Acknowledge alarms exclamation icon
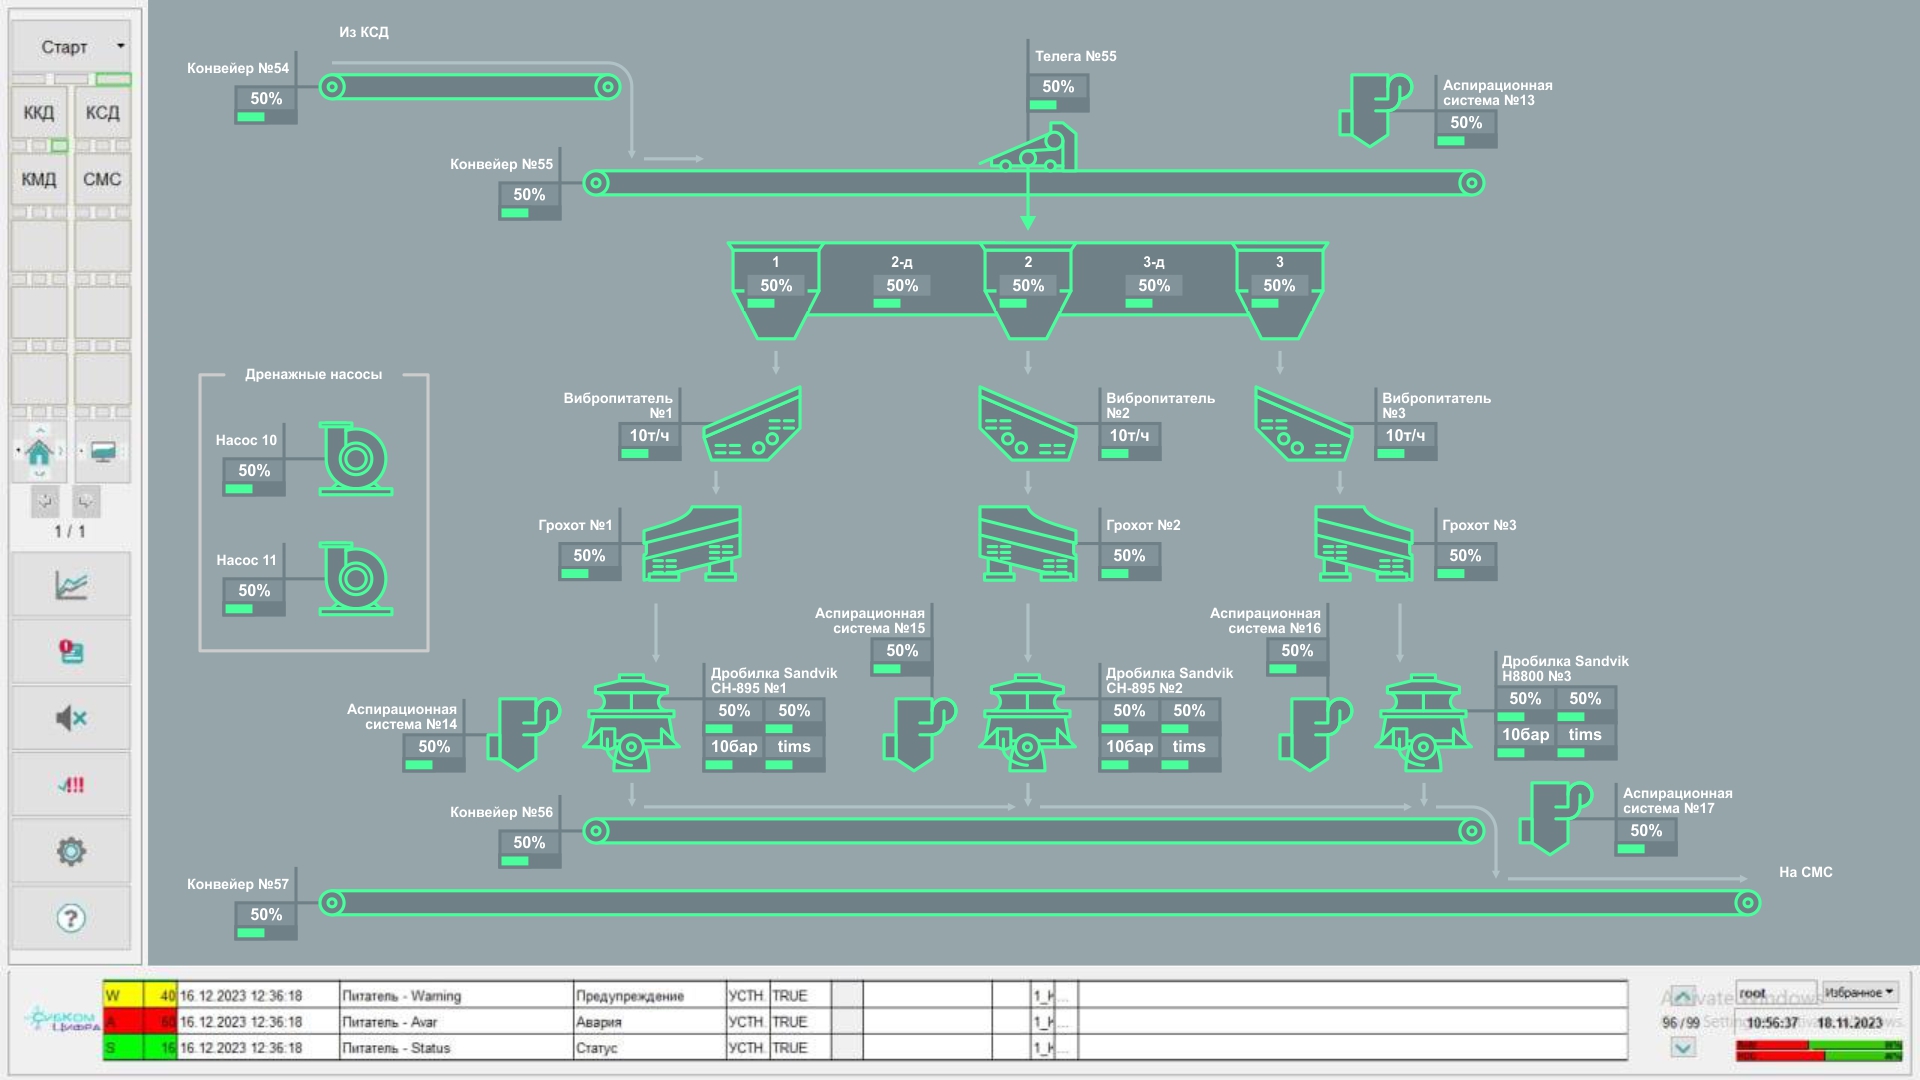Viewport: 1920px width, 1080px height. tap(70, 785)
